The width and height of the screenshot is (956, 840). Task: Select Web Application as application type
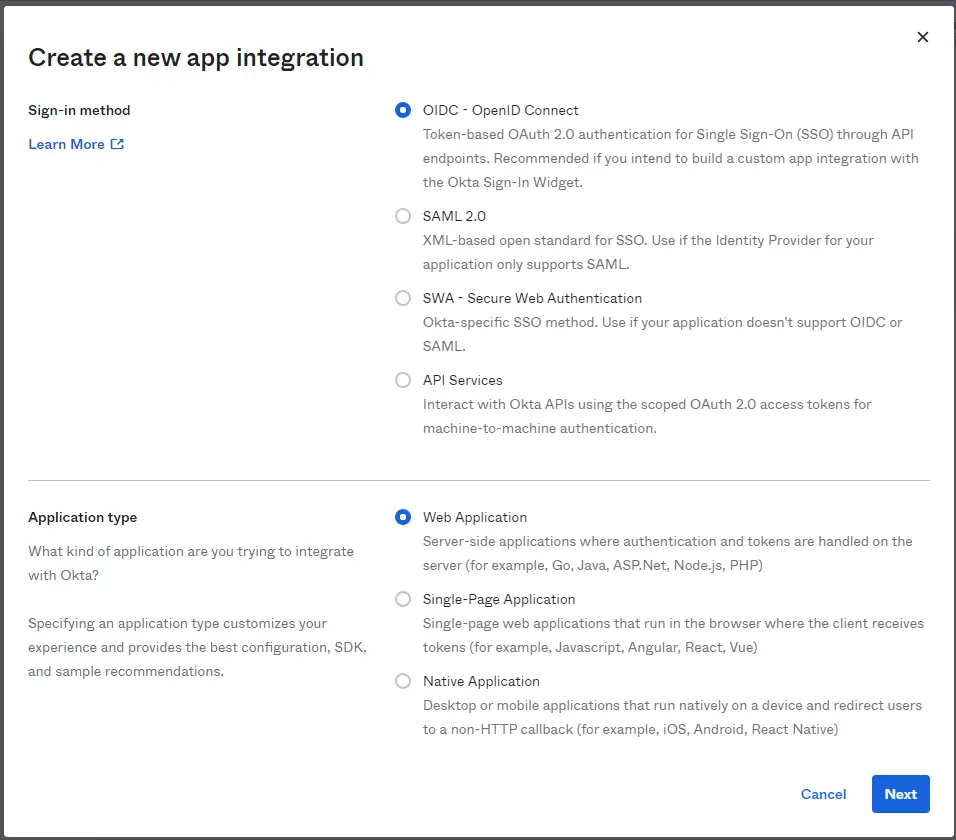[x=403, y=517]
